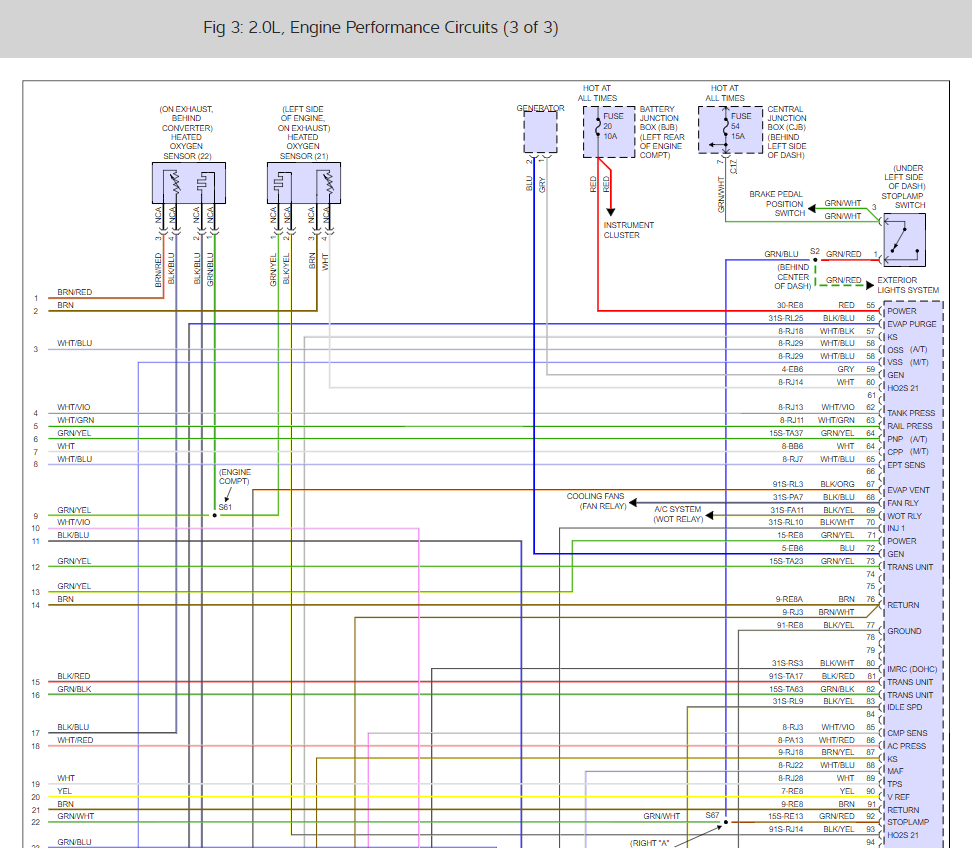972x861 pixels.
Task: Click the Fuse 54 15A symbol
Action: 726,126
